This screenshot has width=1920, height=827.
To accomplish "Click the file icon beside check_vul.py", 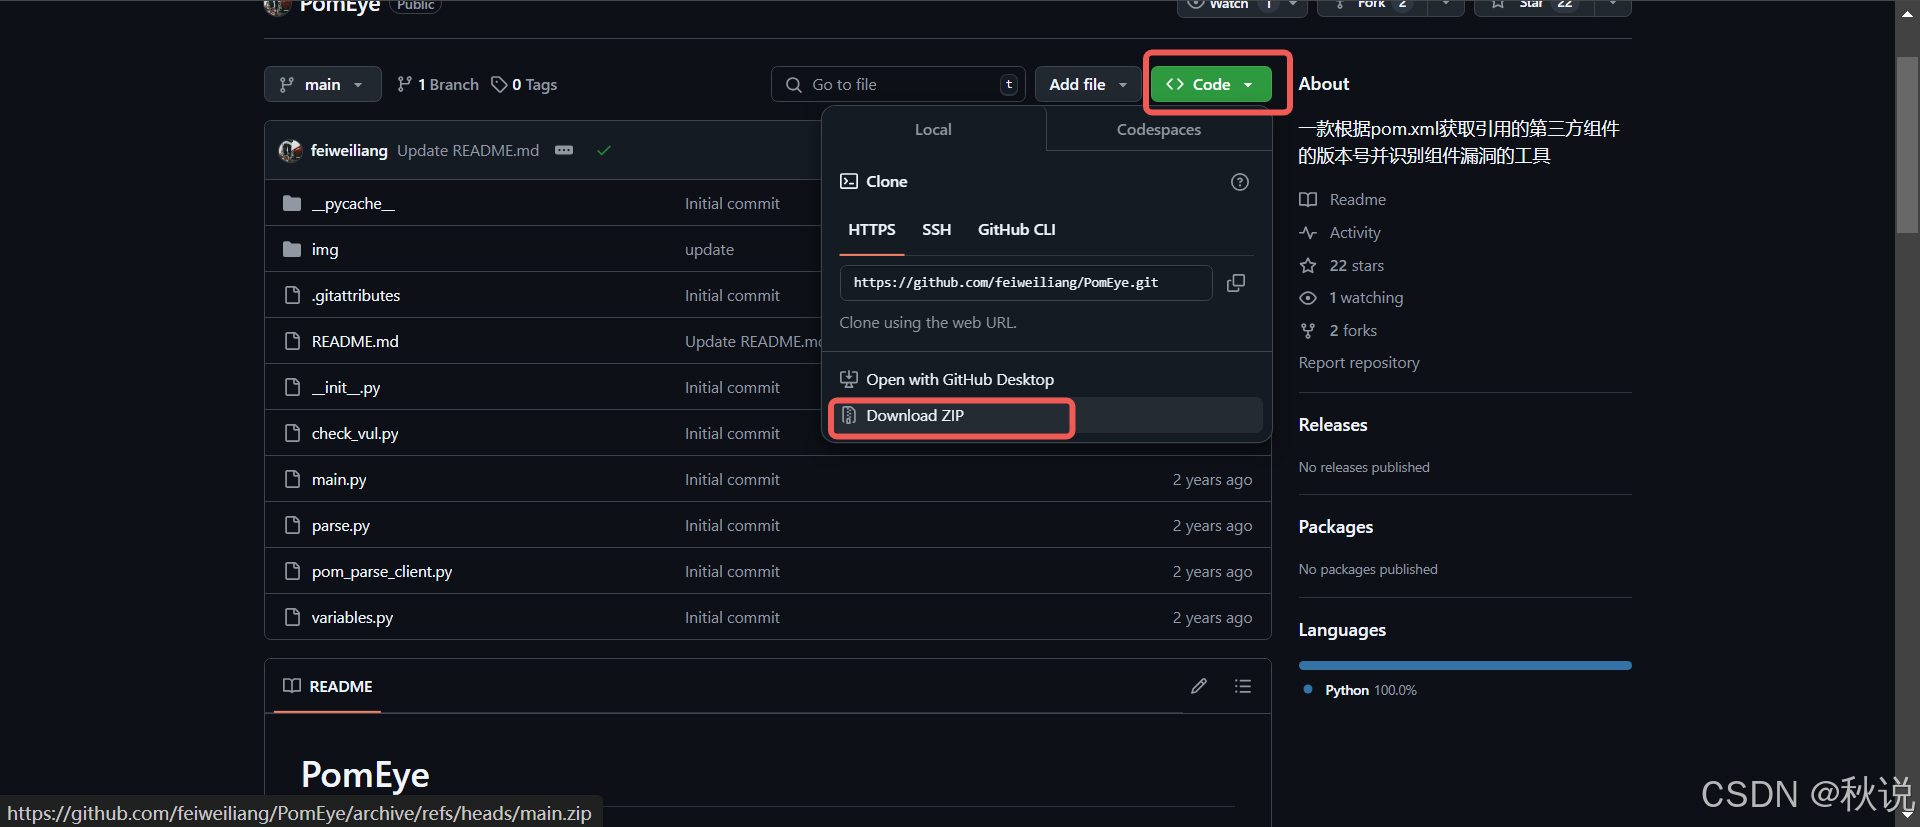I will tap(292, 433).
